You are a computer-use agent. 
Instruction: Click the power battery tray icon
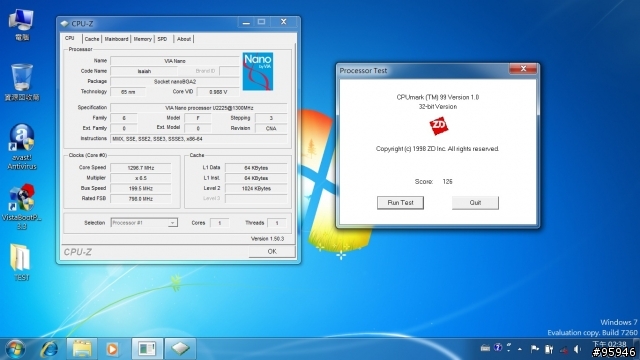coord(549,349)
